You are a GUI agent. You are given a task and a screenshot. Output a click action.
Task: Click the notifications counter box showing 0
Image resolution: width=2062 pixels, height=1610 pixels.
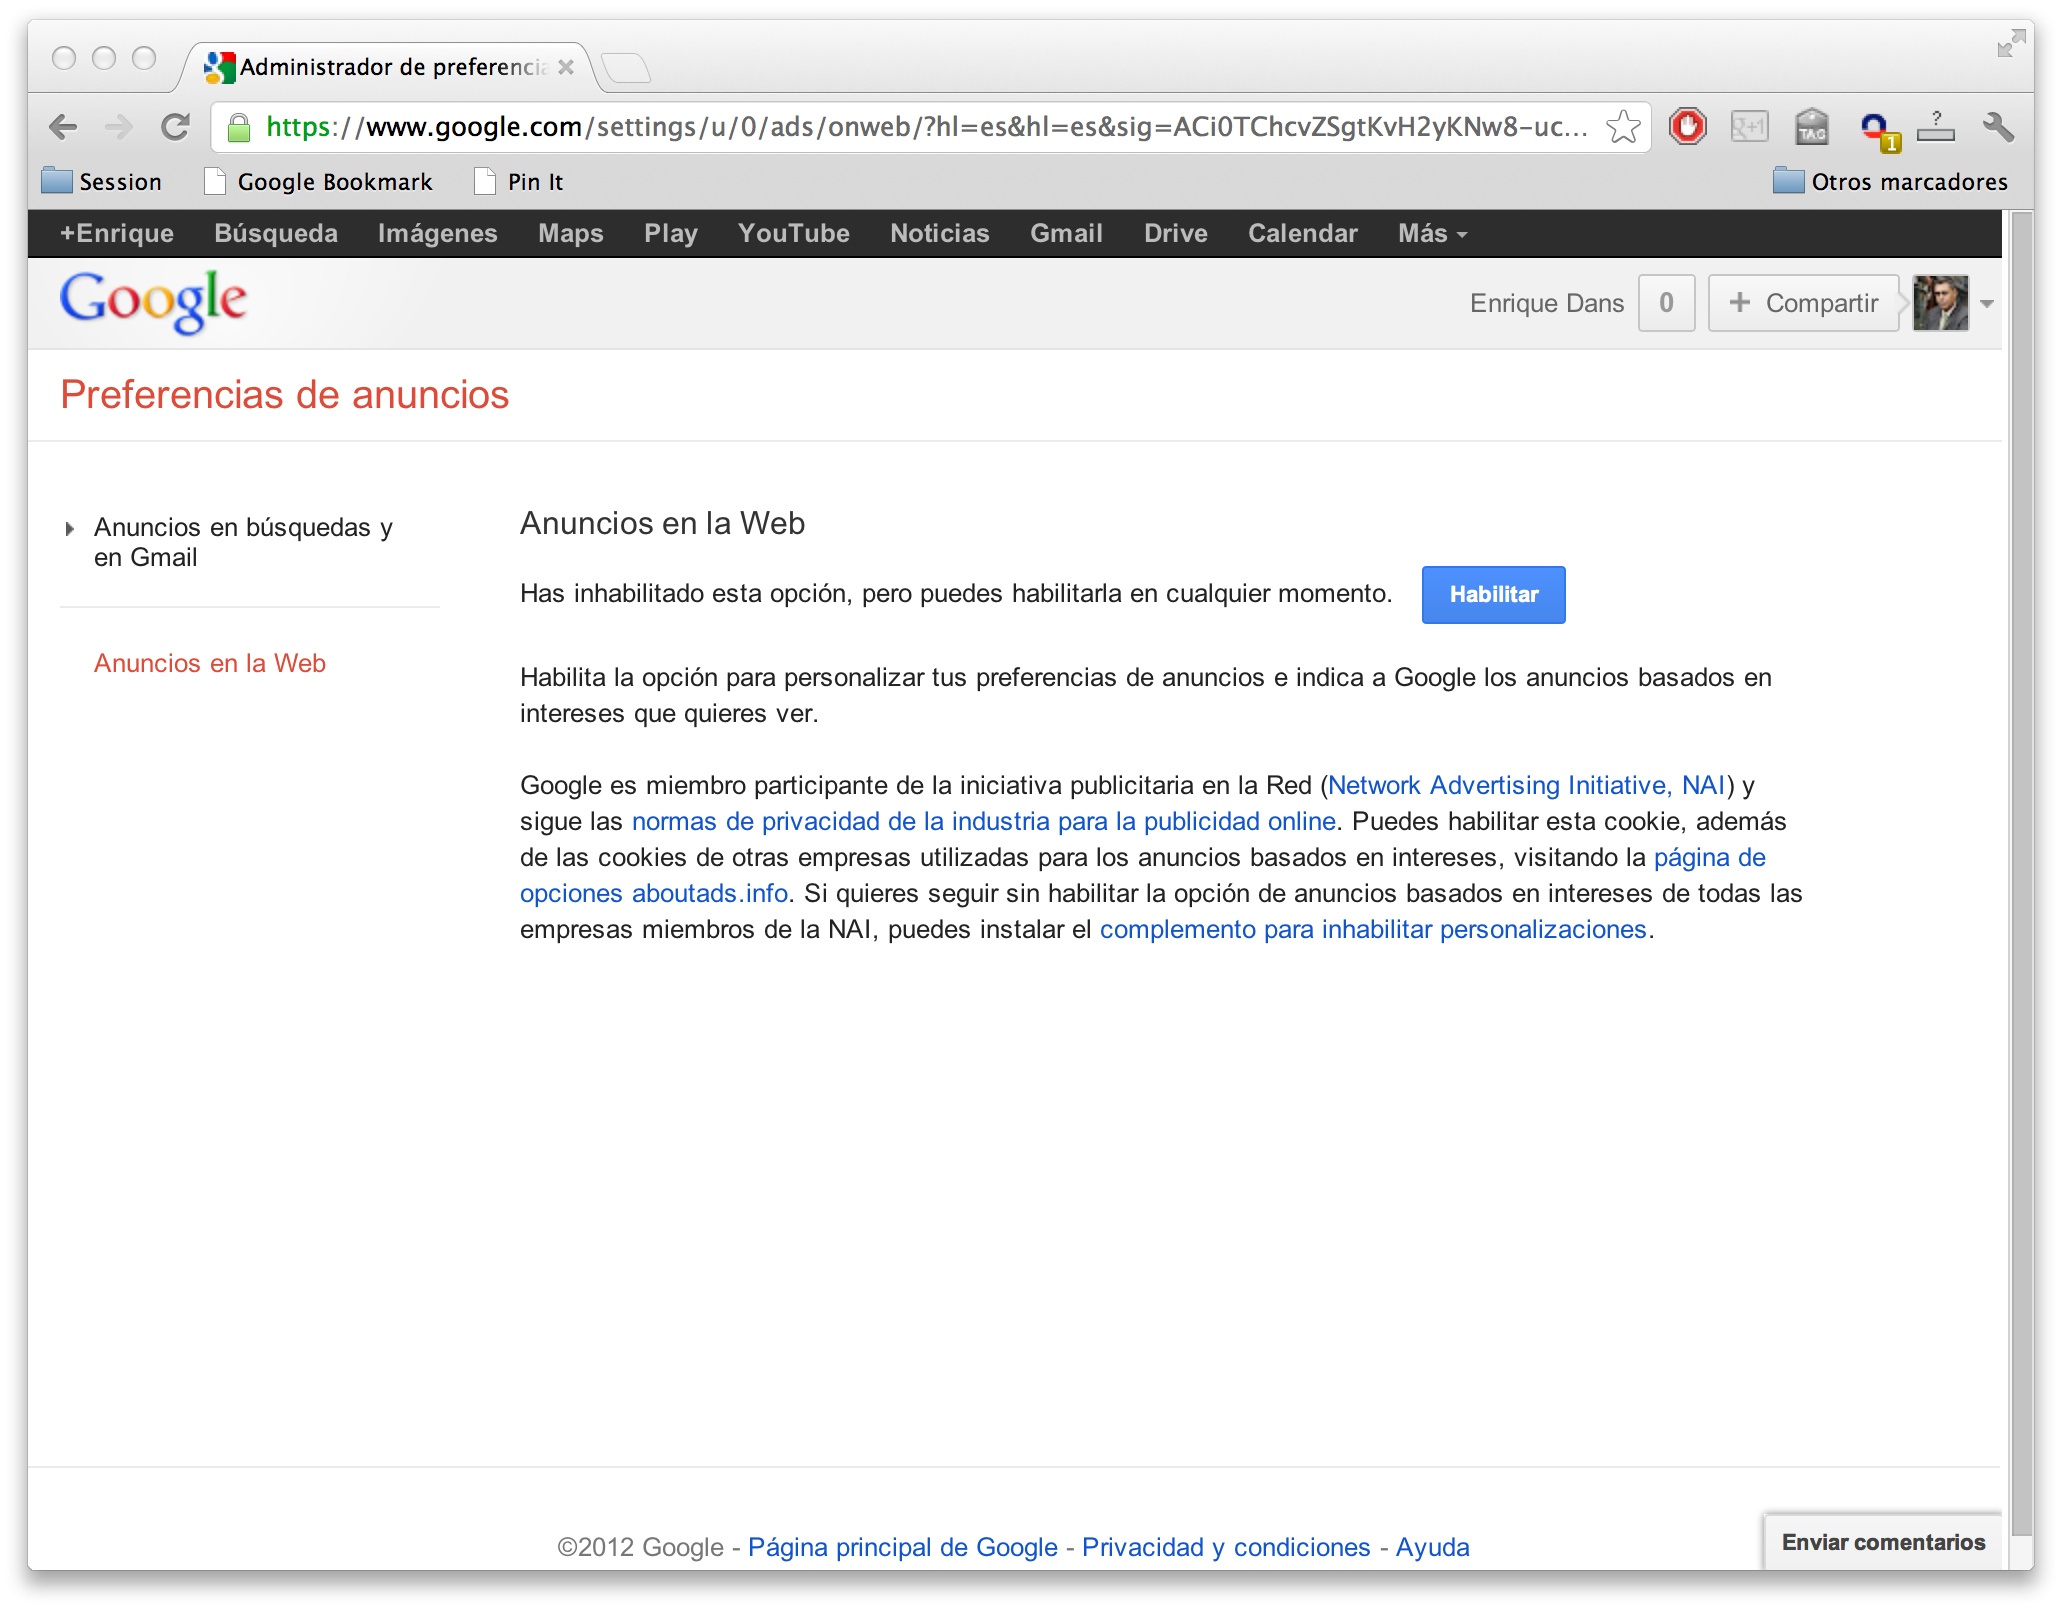coord(1666,303)
